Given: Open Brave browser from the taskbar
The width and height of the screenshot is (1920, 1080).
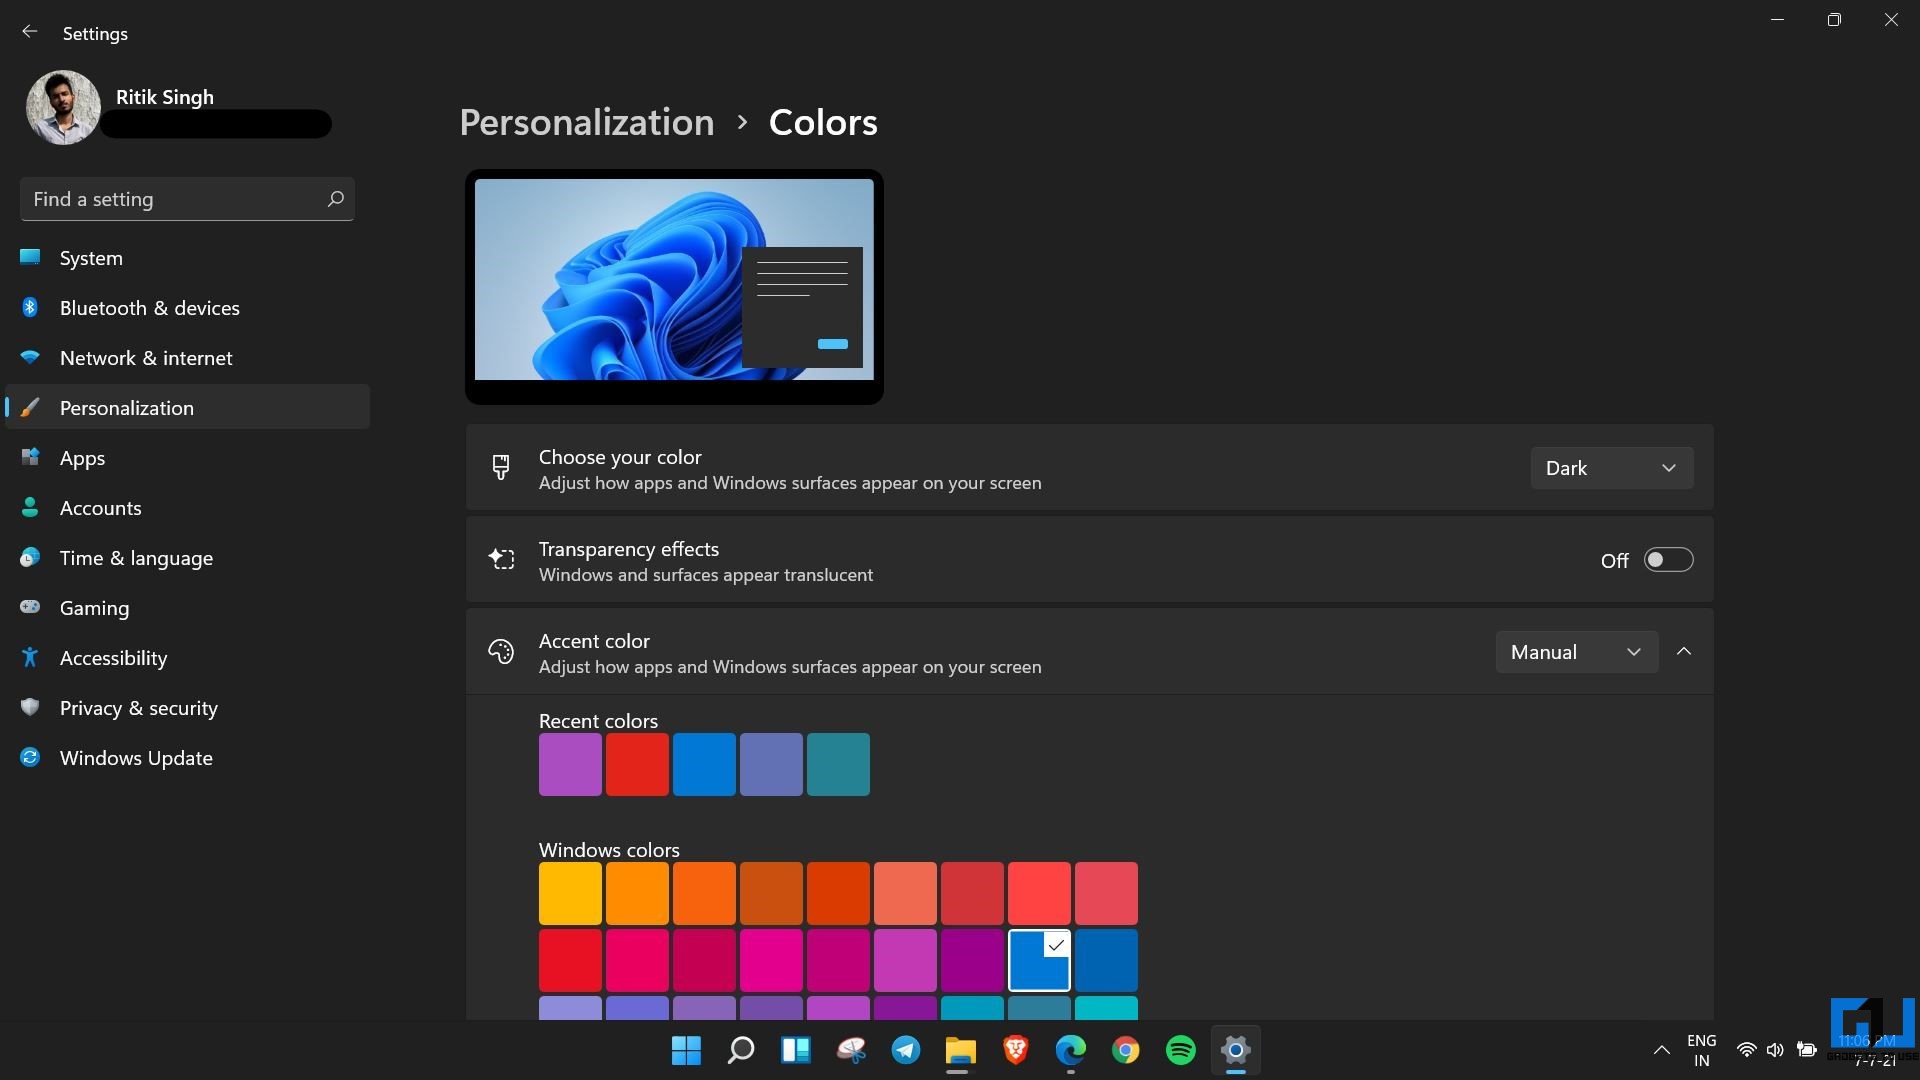Looking at the screenshot, I should click(x=1015, y=1050).
